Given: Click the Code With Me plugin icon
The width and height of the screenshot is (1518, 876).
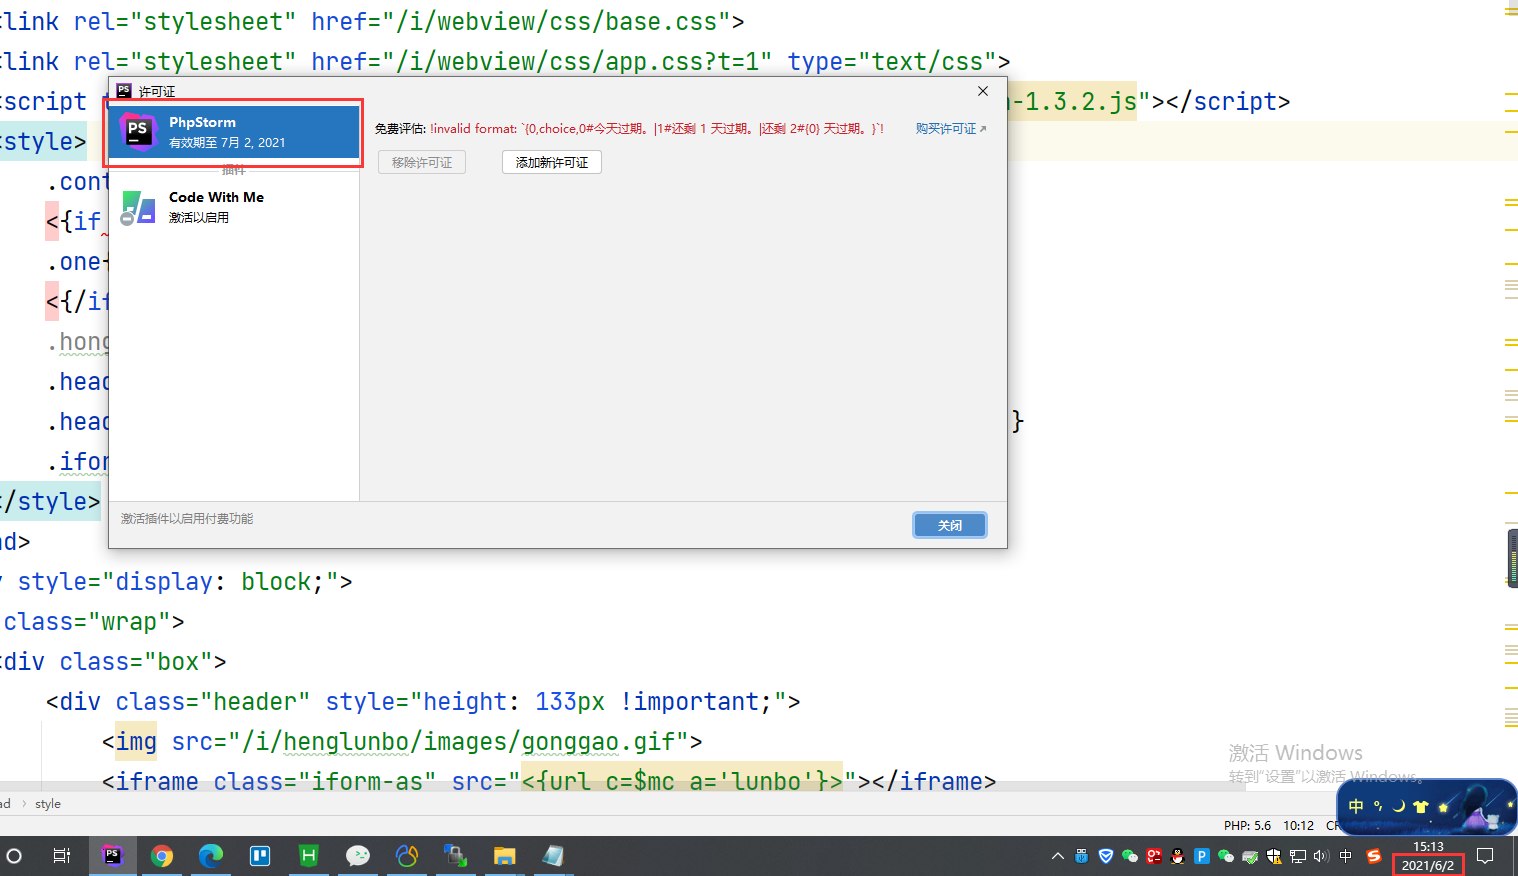Looking at the screenshot, I should click(138, 208).
